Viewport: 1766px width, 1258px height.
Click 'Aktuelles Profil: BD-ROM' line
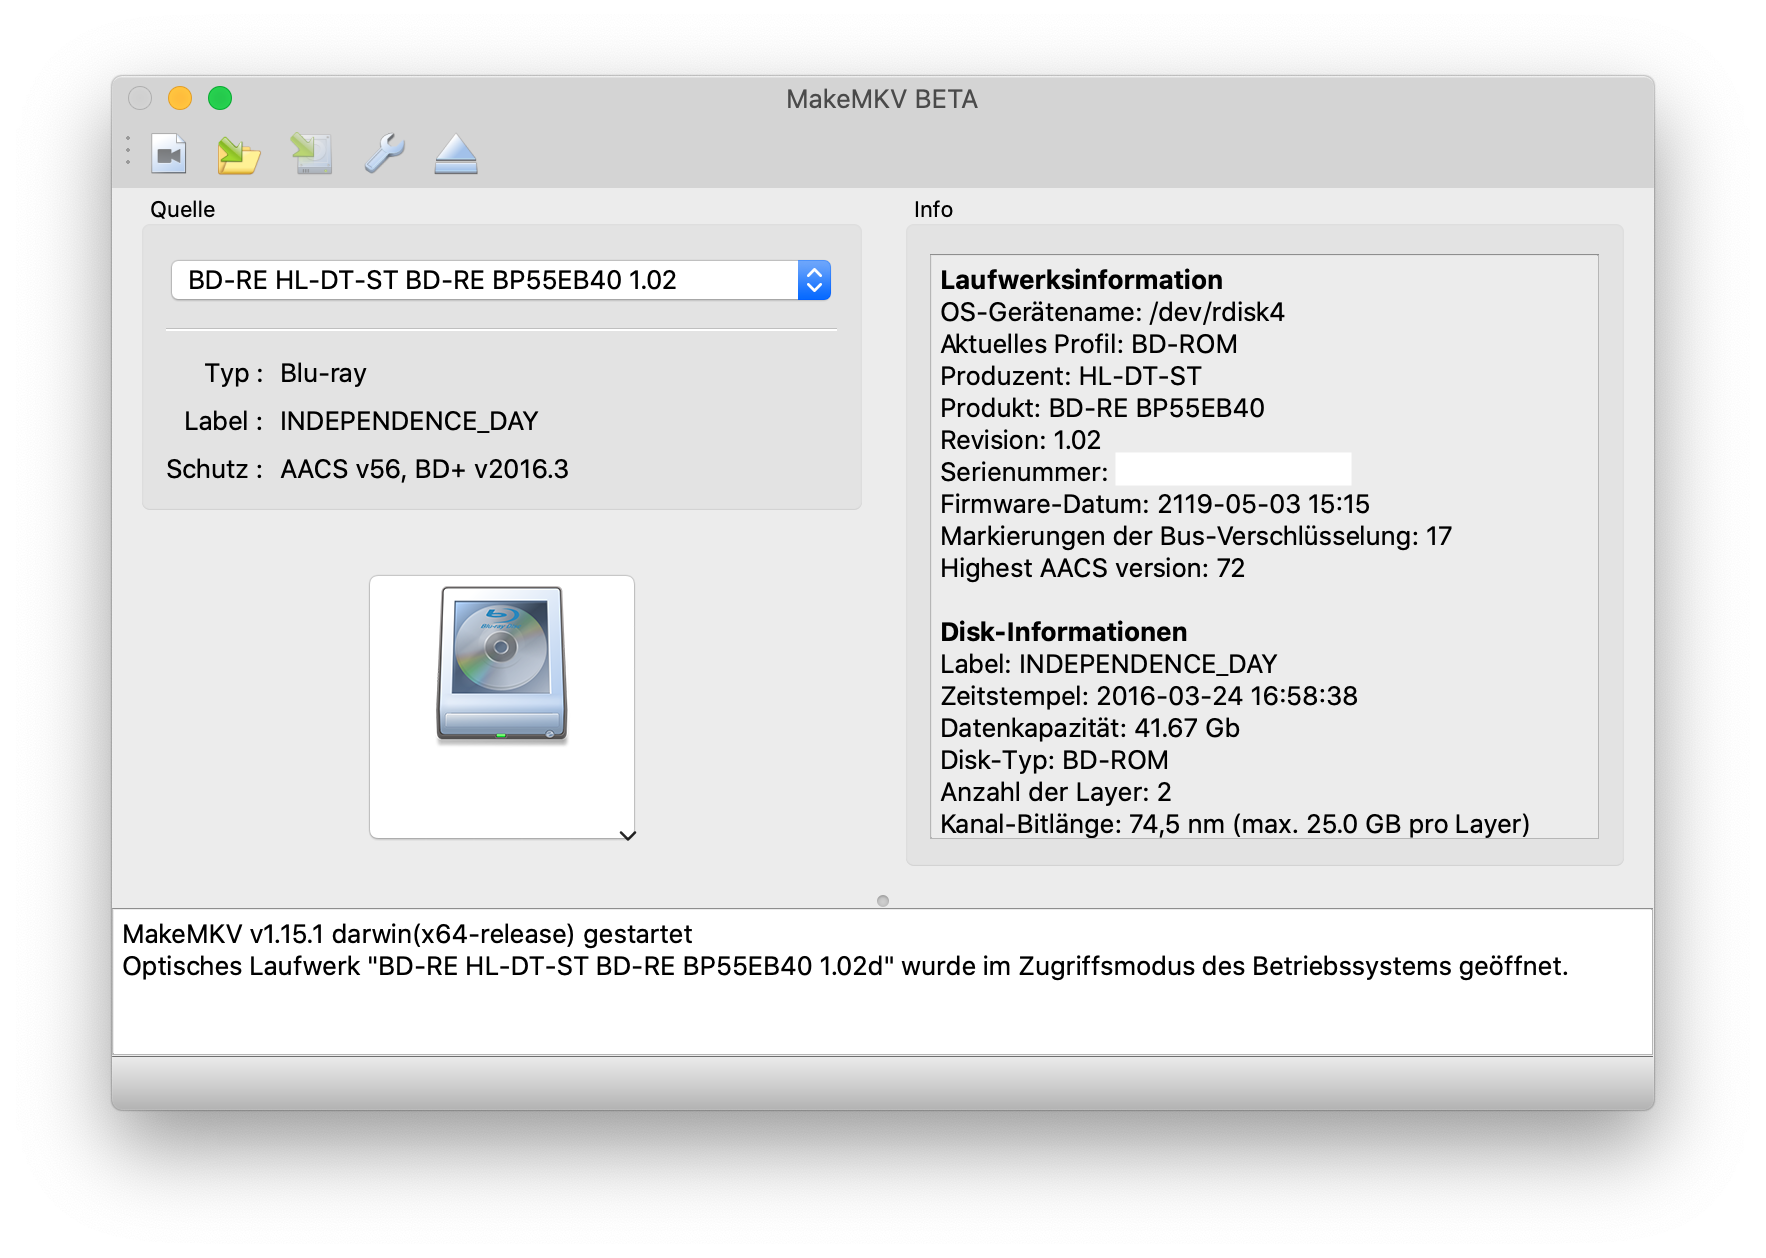point(1089,344)
